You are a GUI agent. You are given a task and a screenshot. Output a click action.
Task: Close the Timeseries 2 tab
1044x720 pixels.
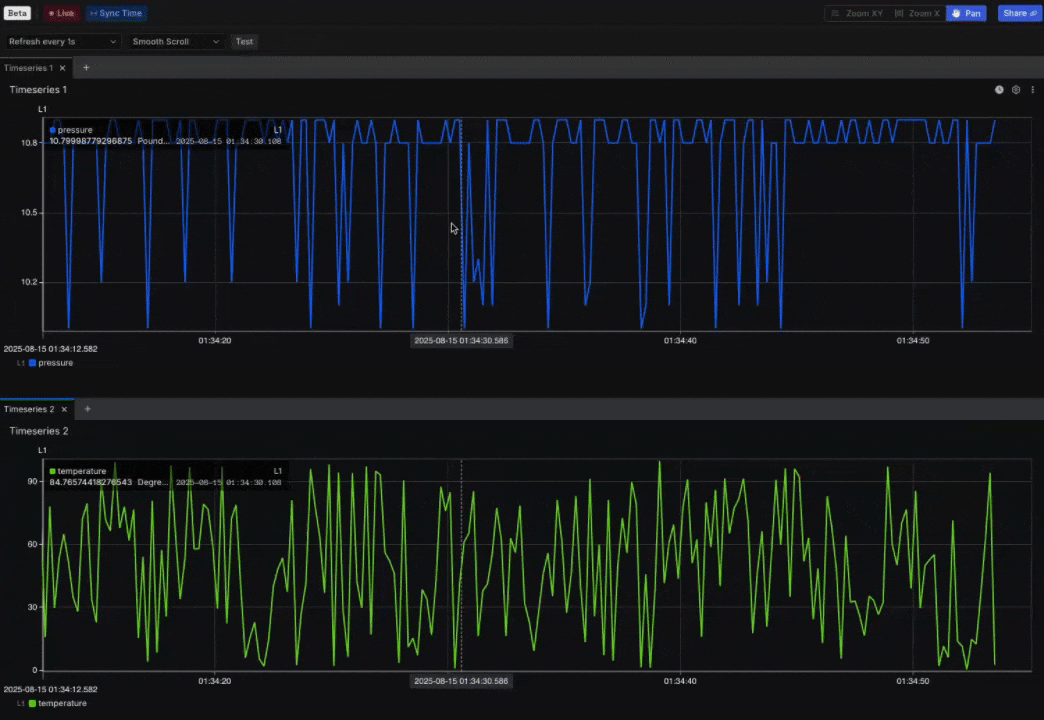click(65, 409)
